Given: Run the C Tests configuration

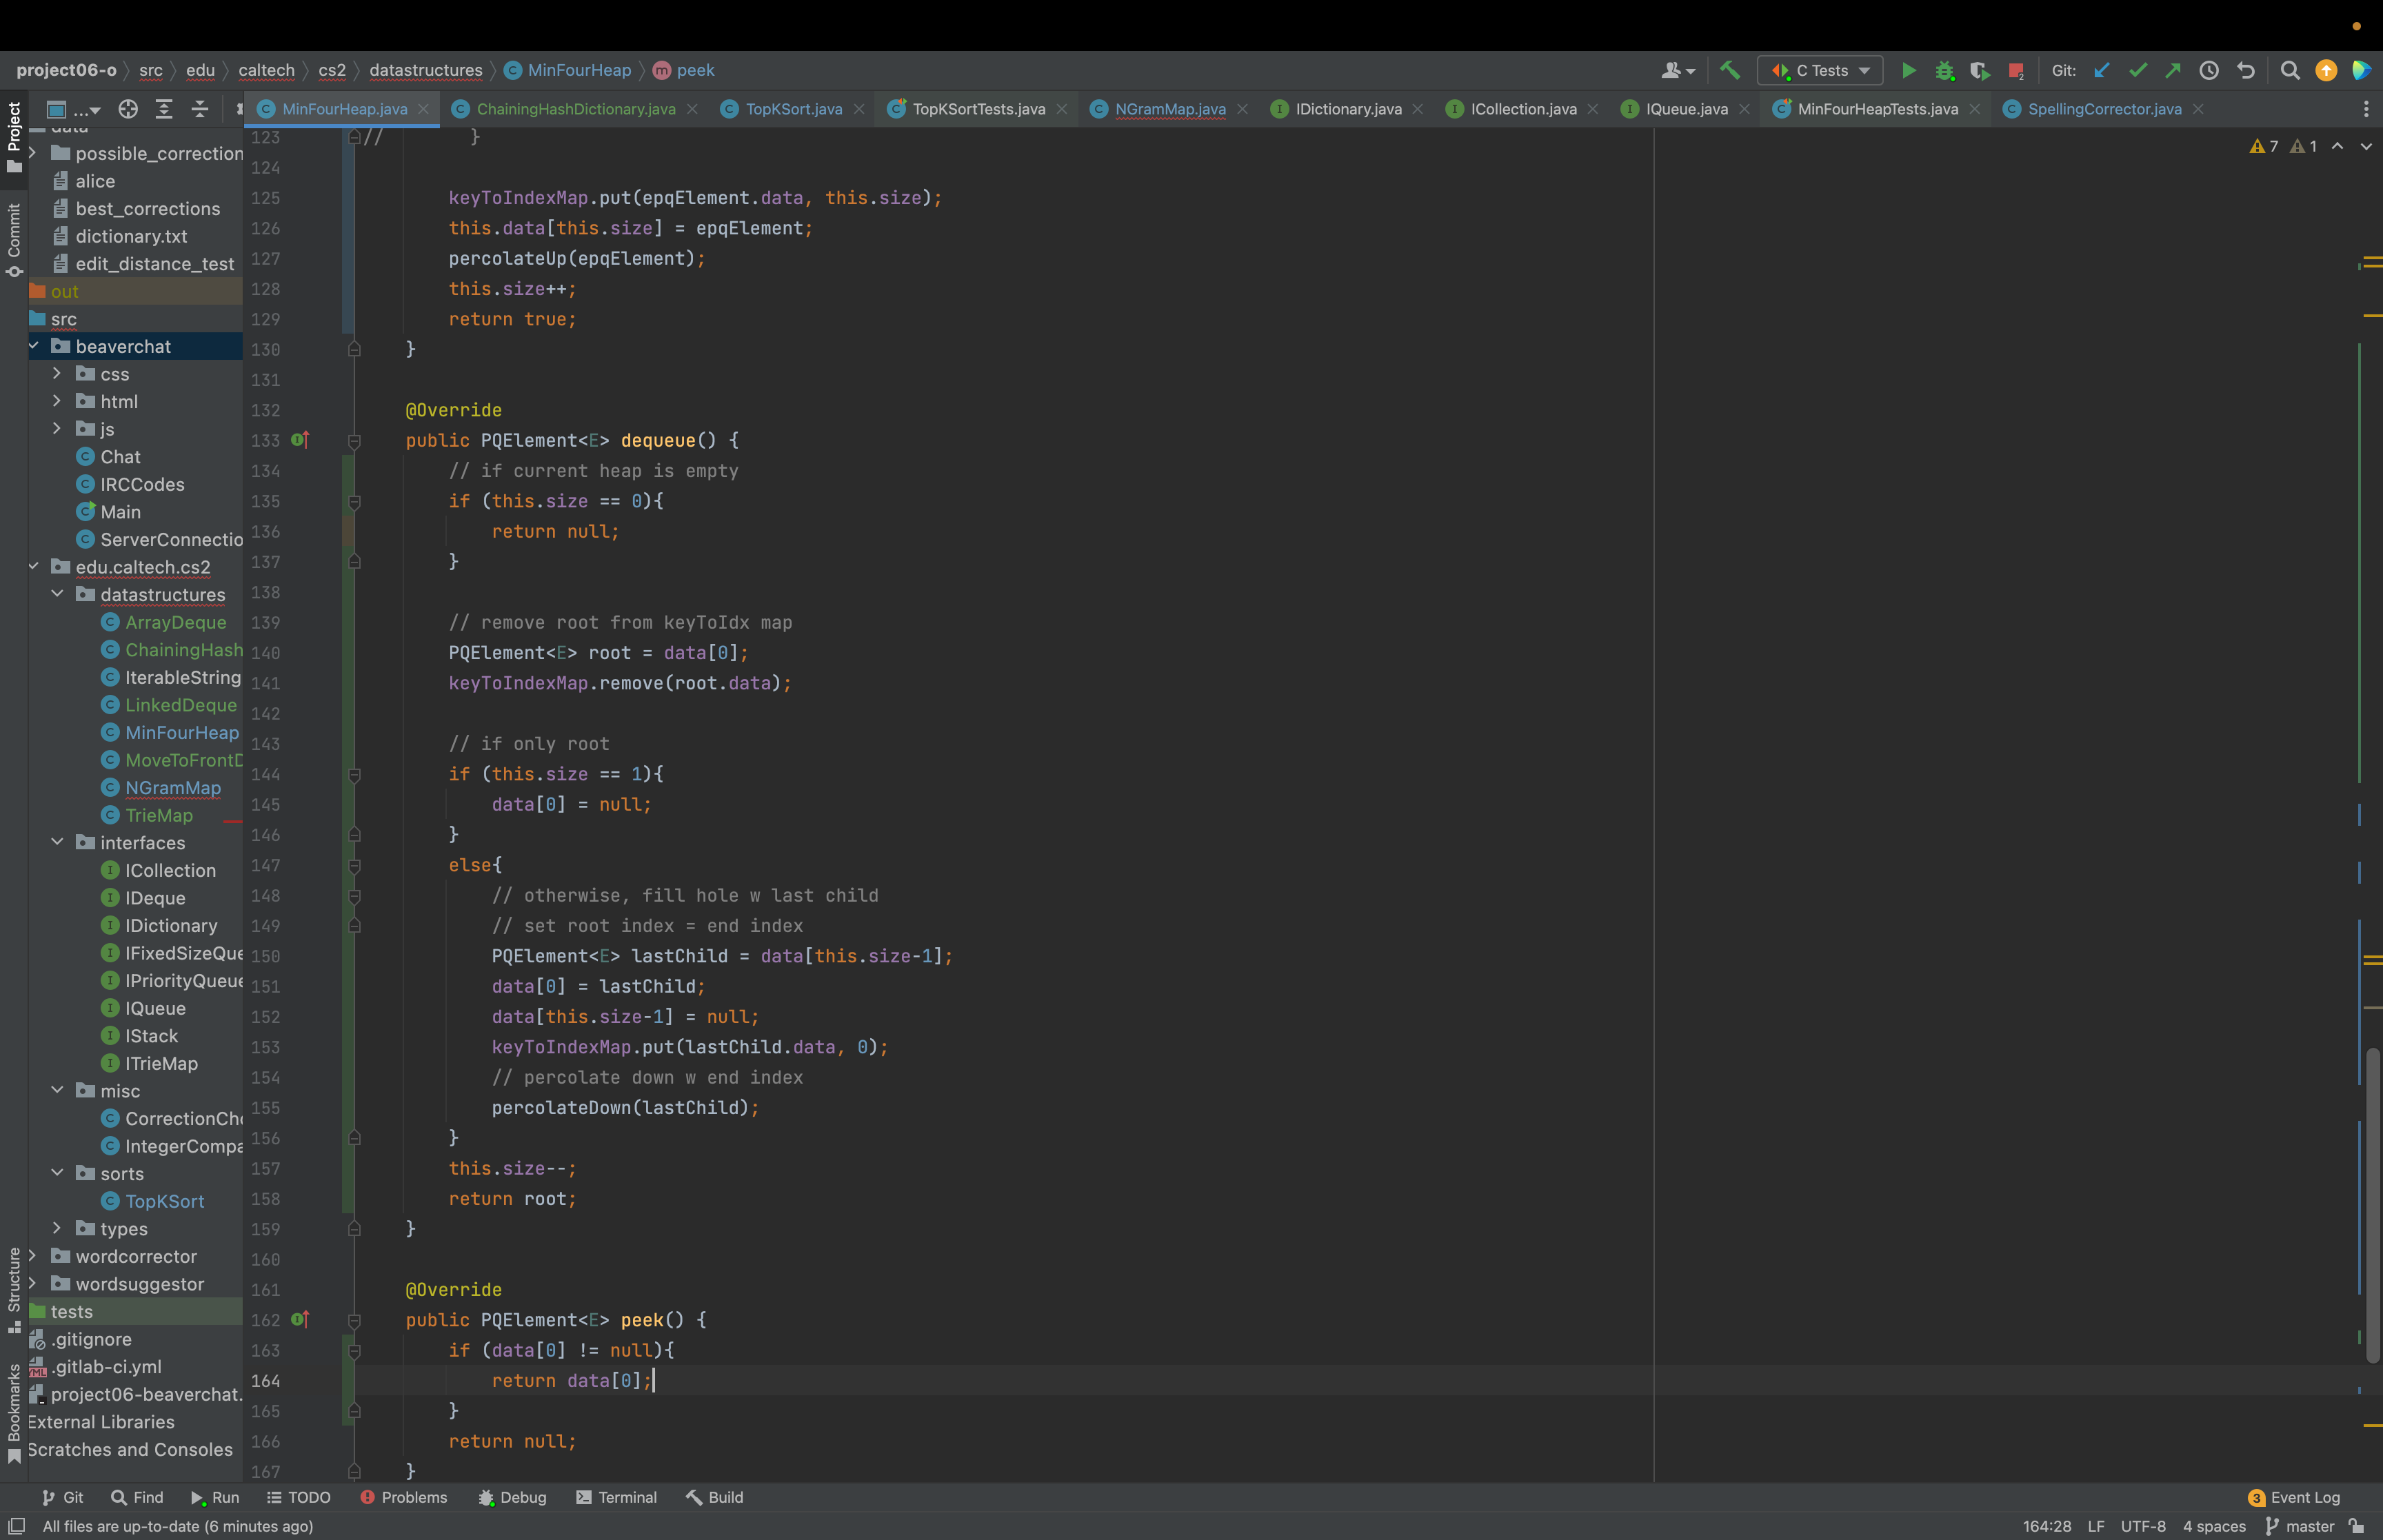Looking at the screenshot, I should click(1908, 70).
